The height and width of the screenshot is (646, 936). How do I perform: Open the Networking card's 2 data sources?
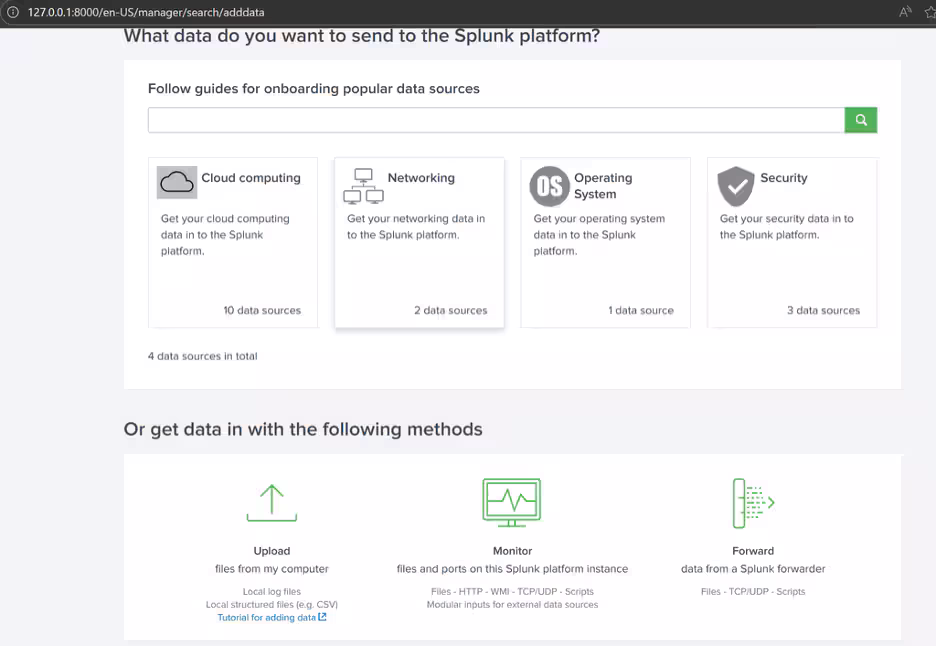pos(450,310)
